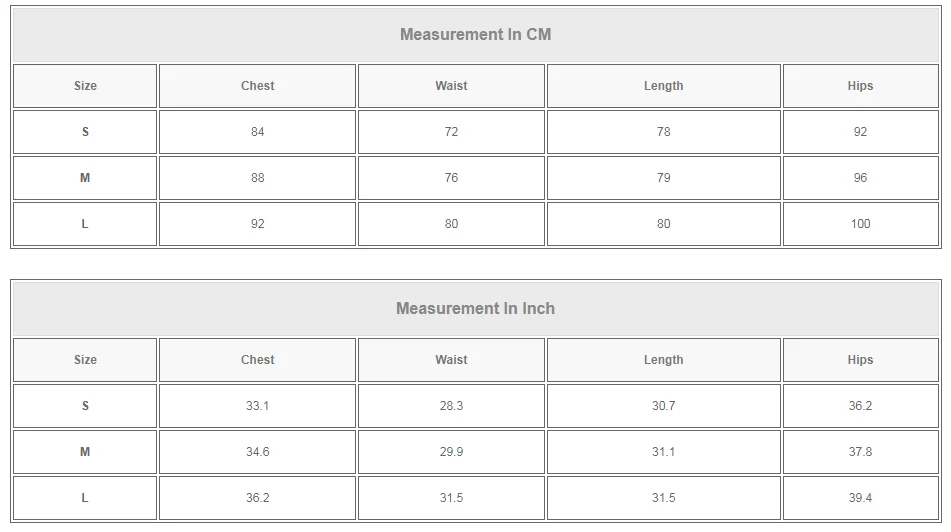The width and height of the screenshot is (951, 532).
Task: Select the waist value 29.9 for size M
Action: click(x=451, y=452)
